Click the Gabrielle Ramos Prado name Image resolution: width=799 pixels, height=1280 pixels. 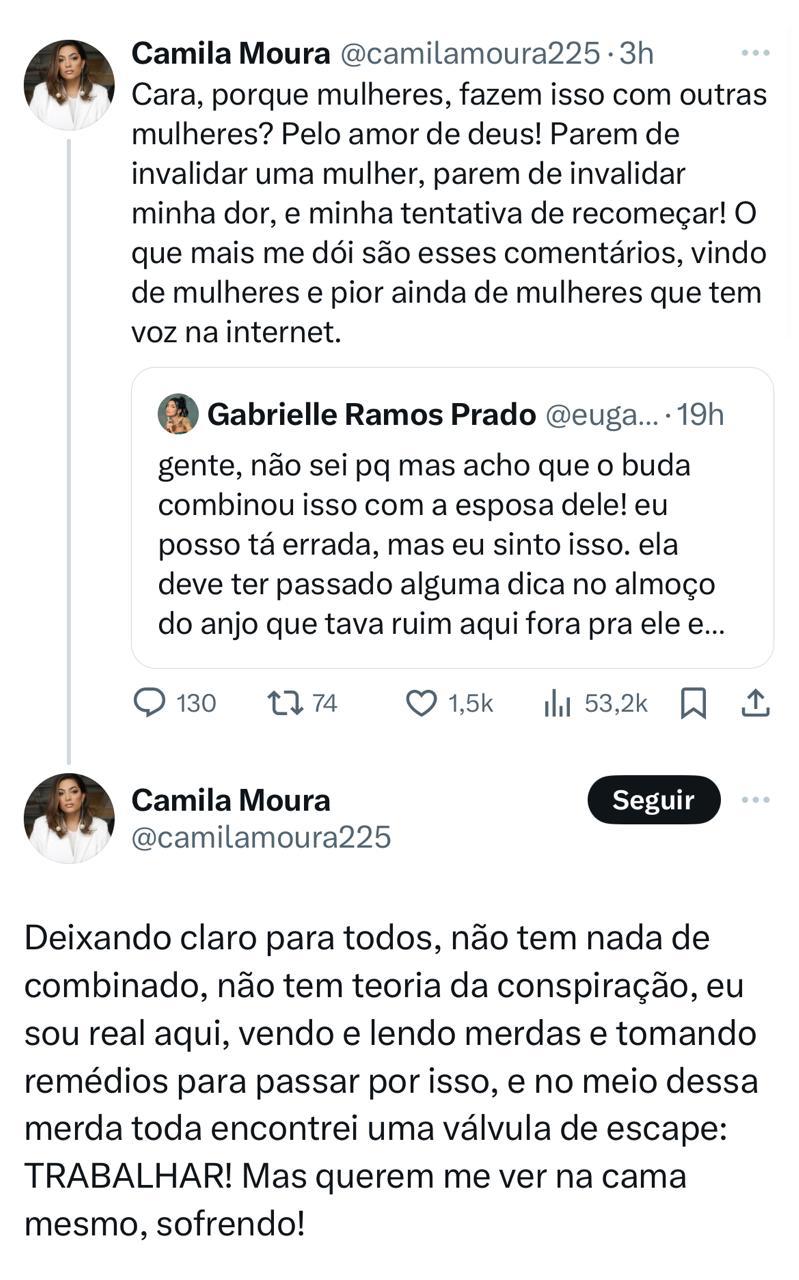click(x=371, y=414)
